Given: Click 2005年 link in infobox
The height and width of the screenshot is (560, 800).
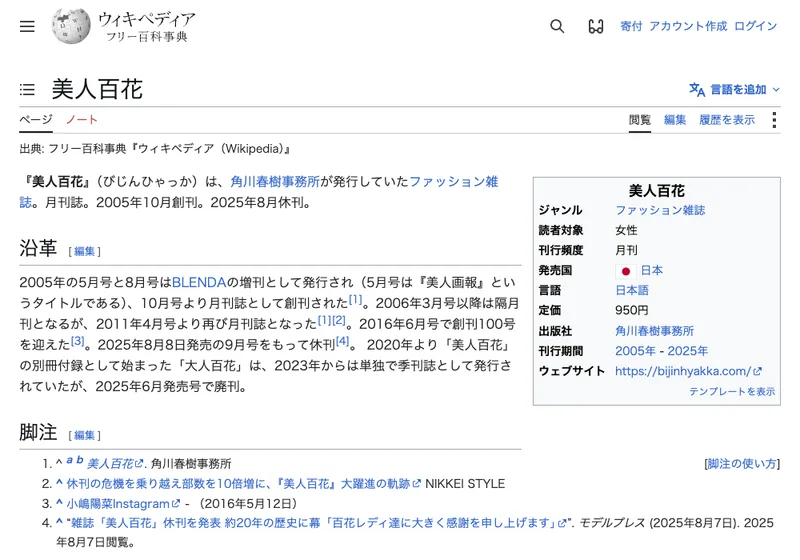Looking at the screenshot, I should coord(635,351).
